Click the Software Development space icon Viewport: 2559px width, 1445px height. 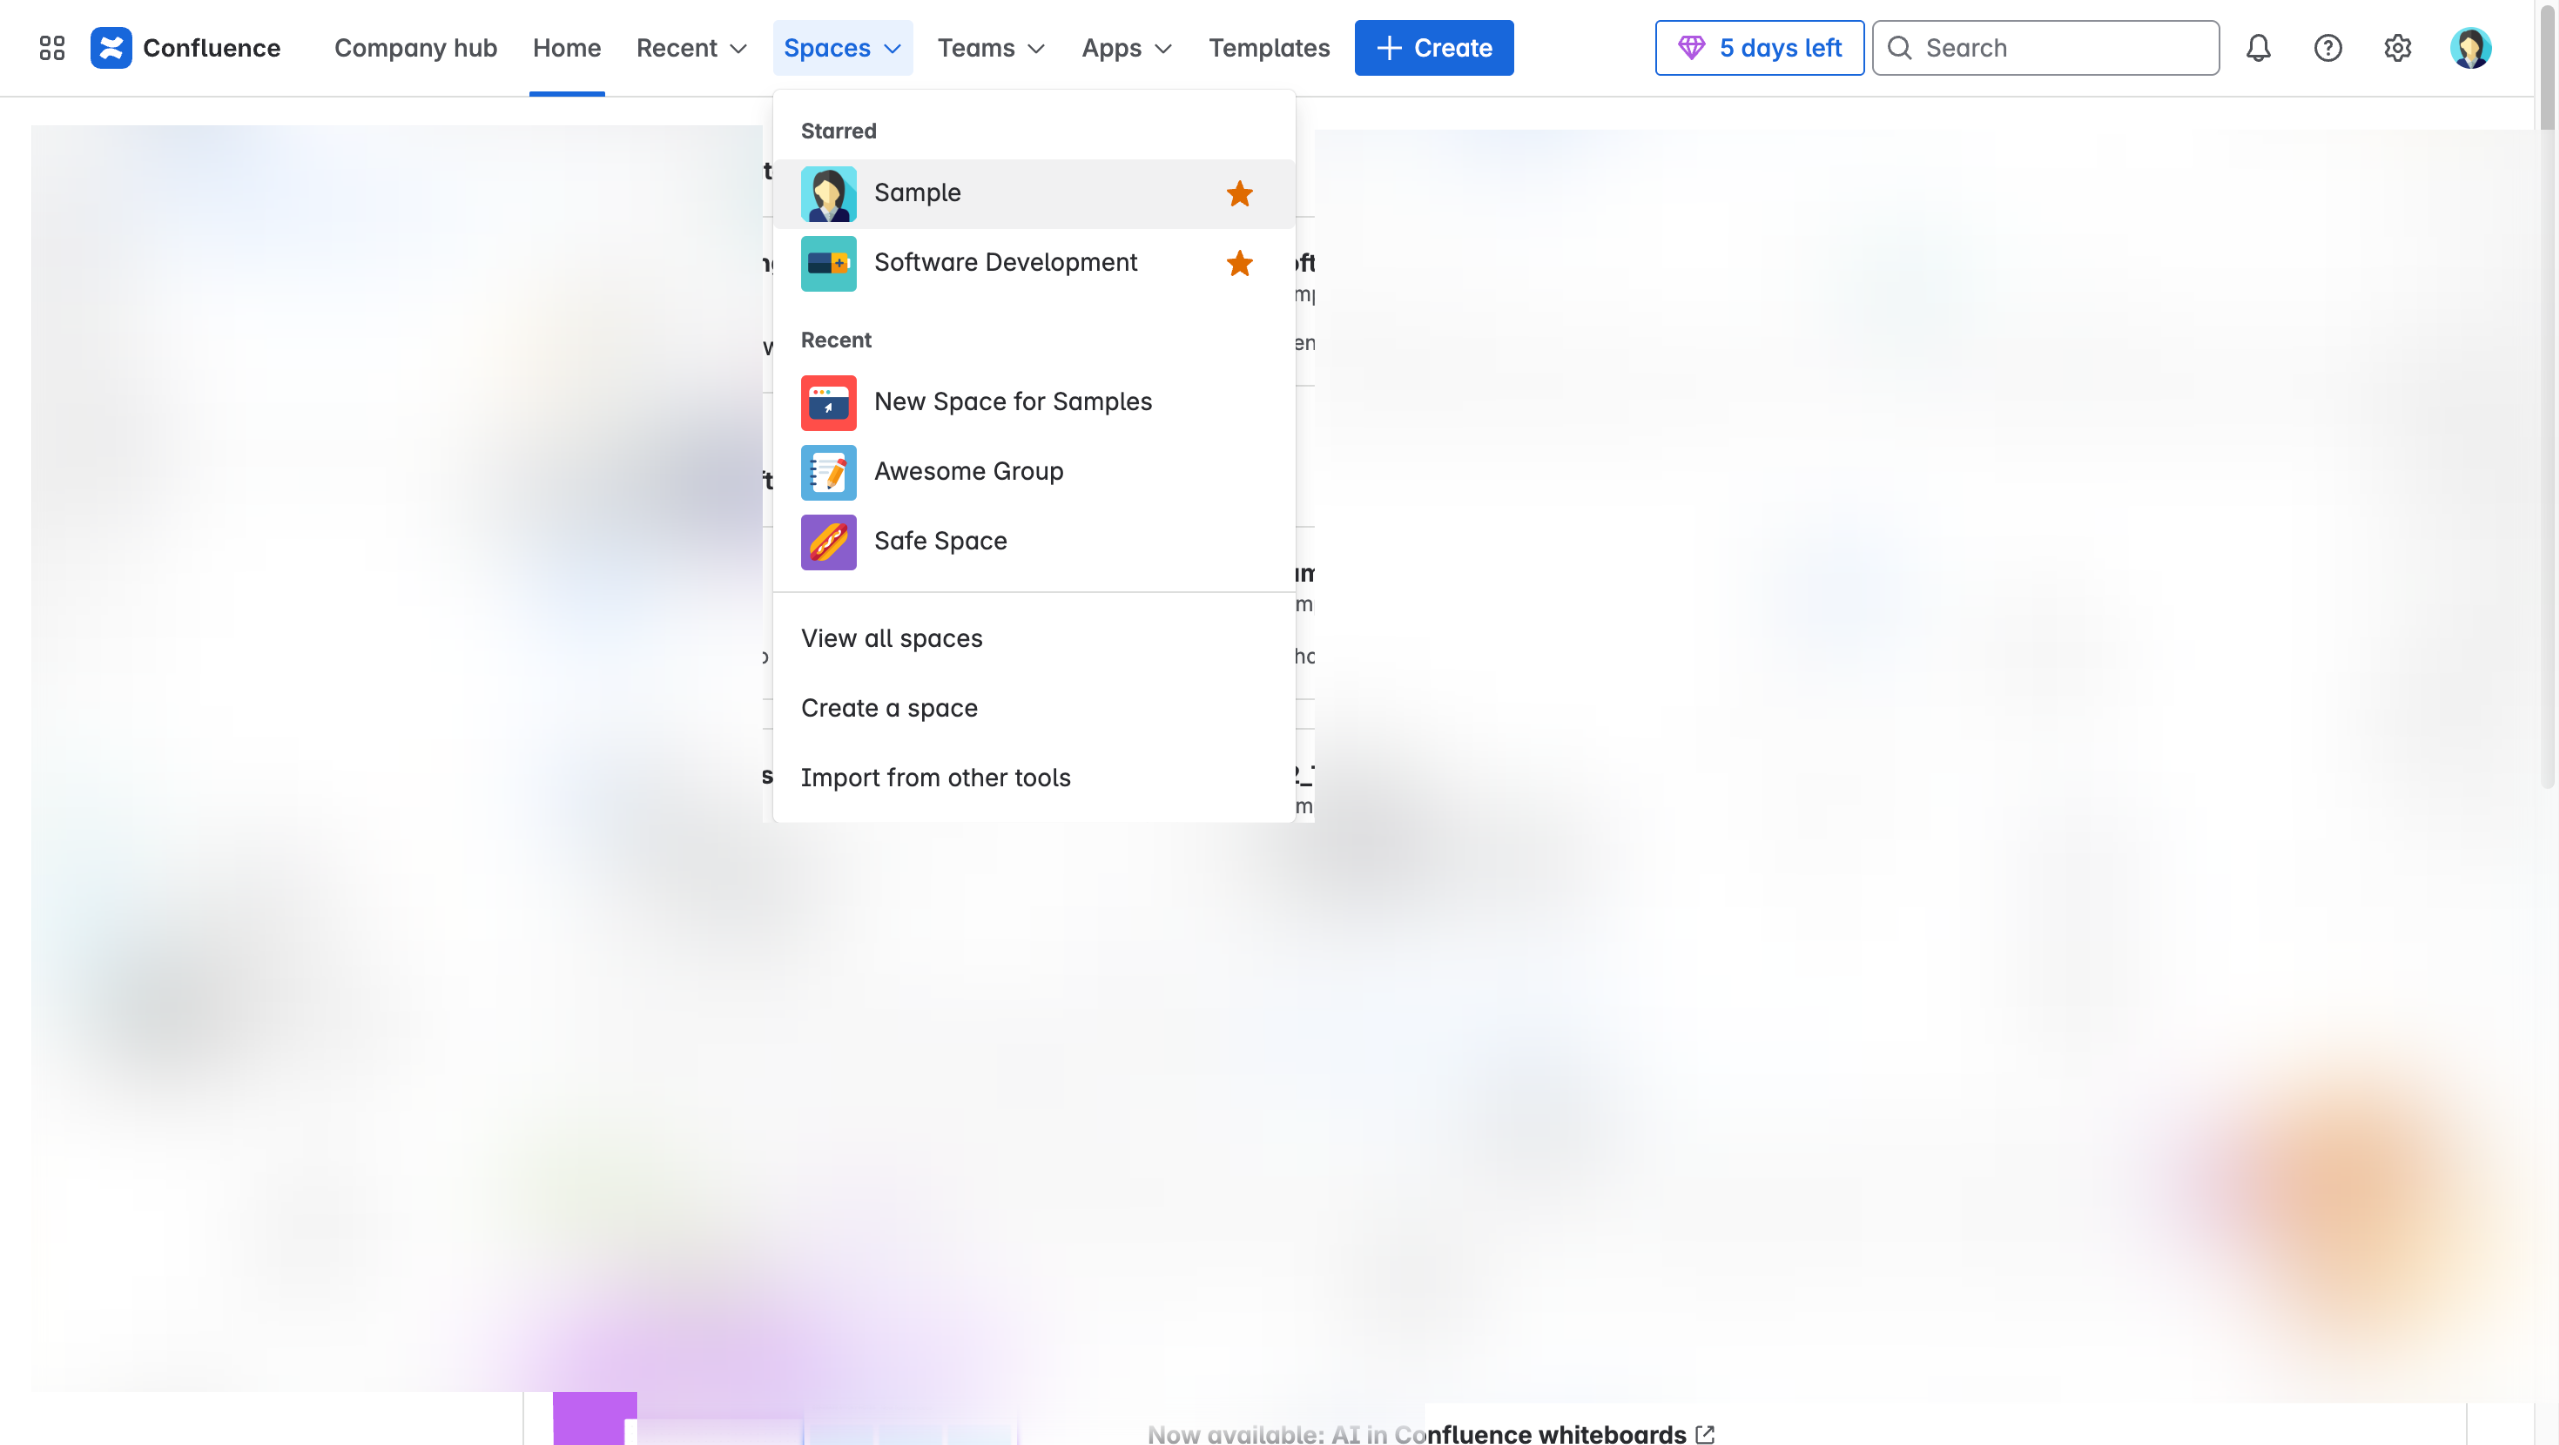[x=828, y=263]
